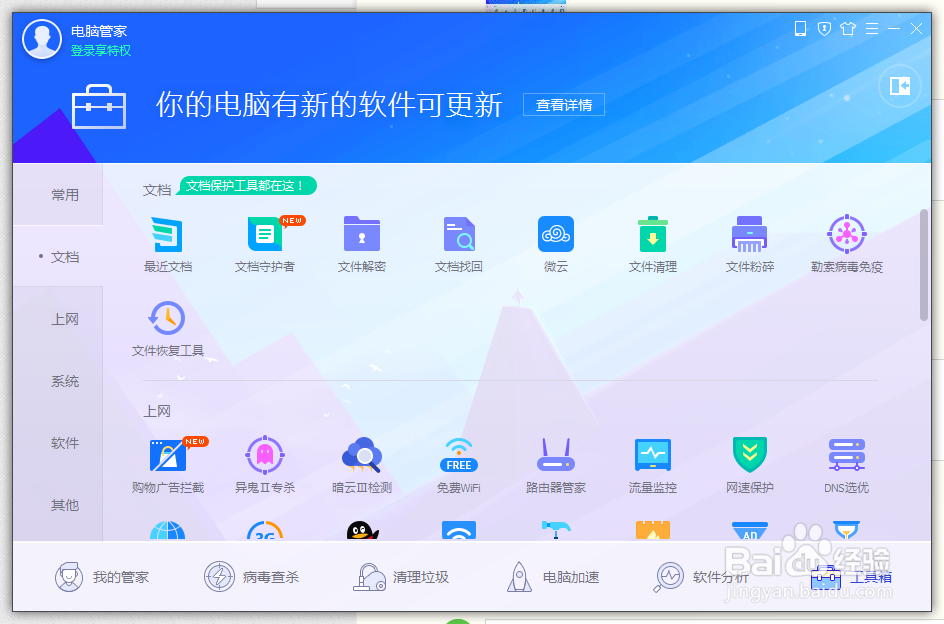Viewport: 944px width, 624px height.
Task: Click the 查看详情 button
Action: coord(564,105)
